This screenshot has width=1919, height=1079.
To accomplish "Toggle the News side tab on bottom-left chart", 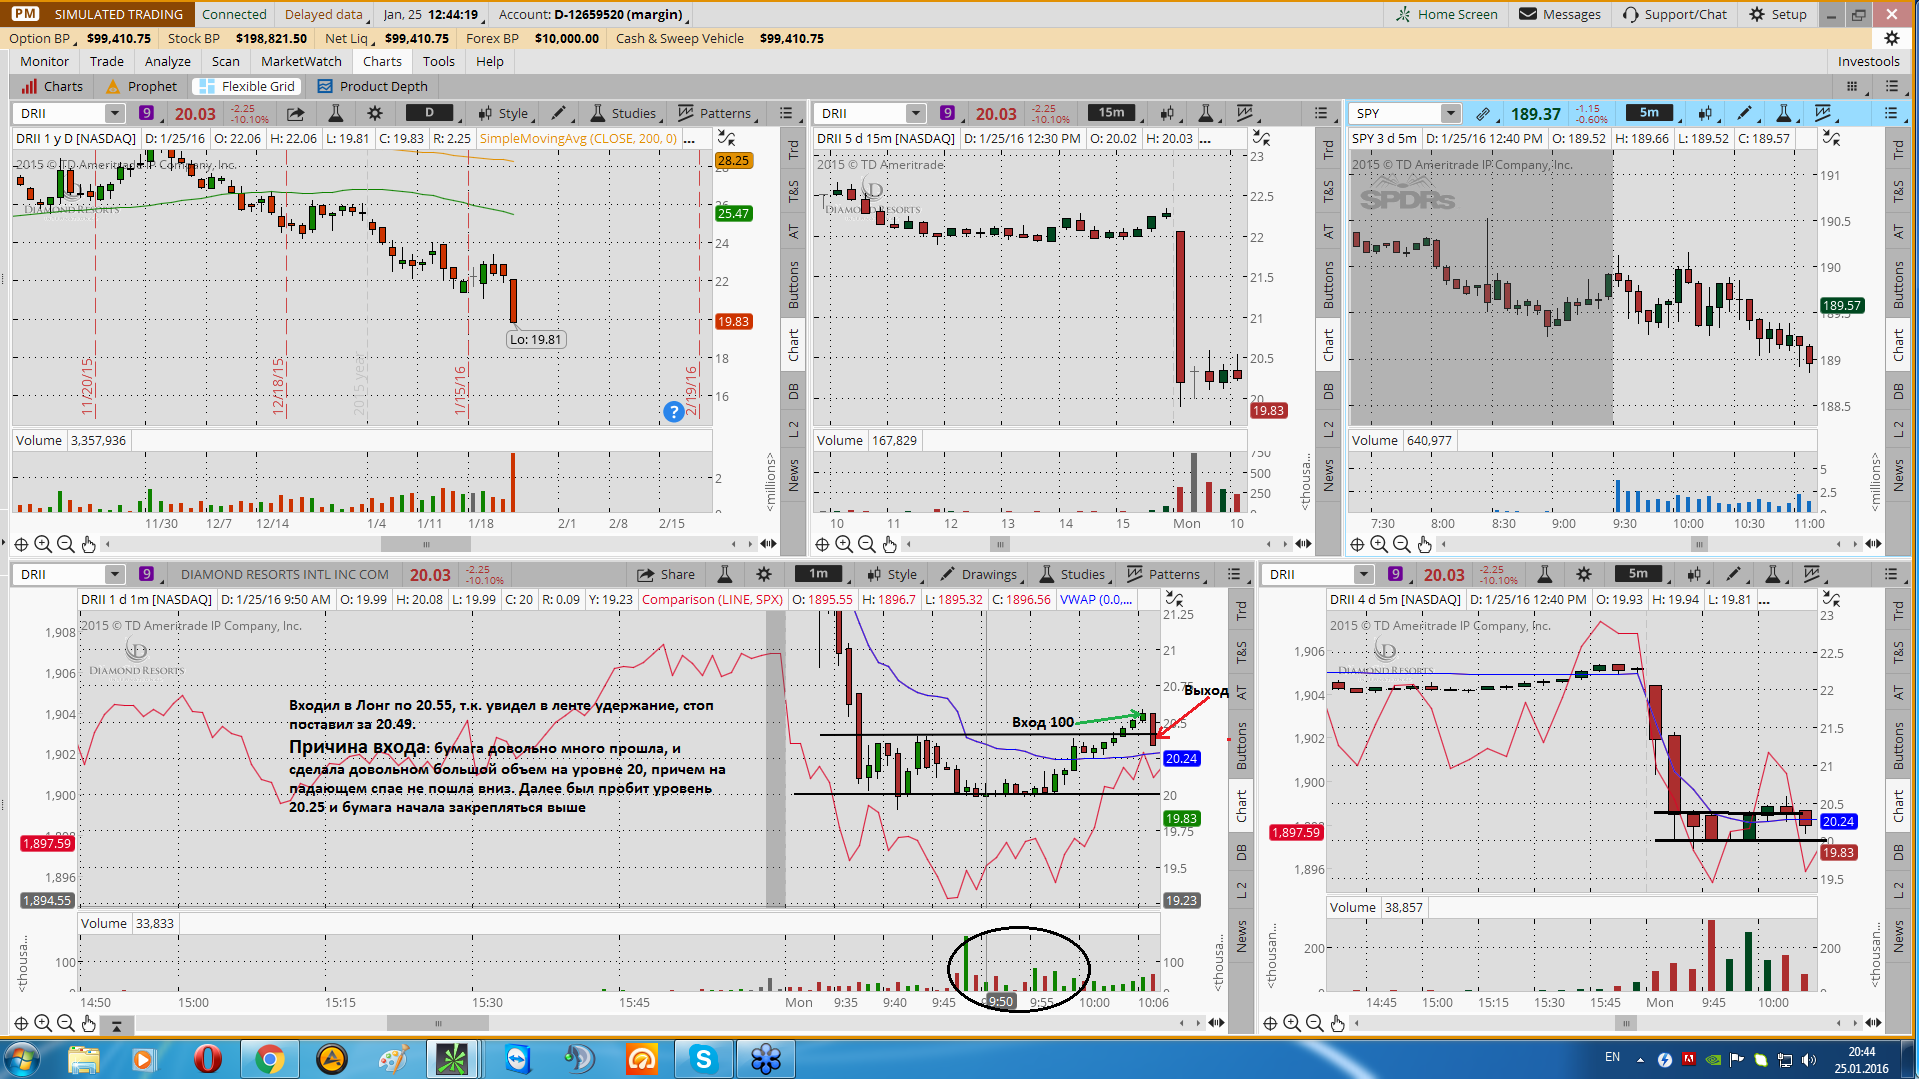I will pos(1241,936).
